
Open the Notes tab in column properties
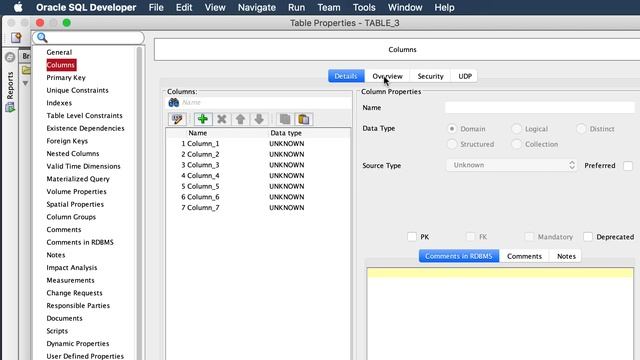pos(566,256)
